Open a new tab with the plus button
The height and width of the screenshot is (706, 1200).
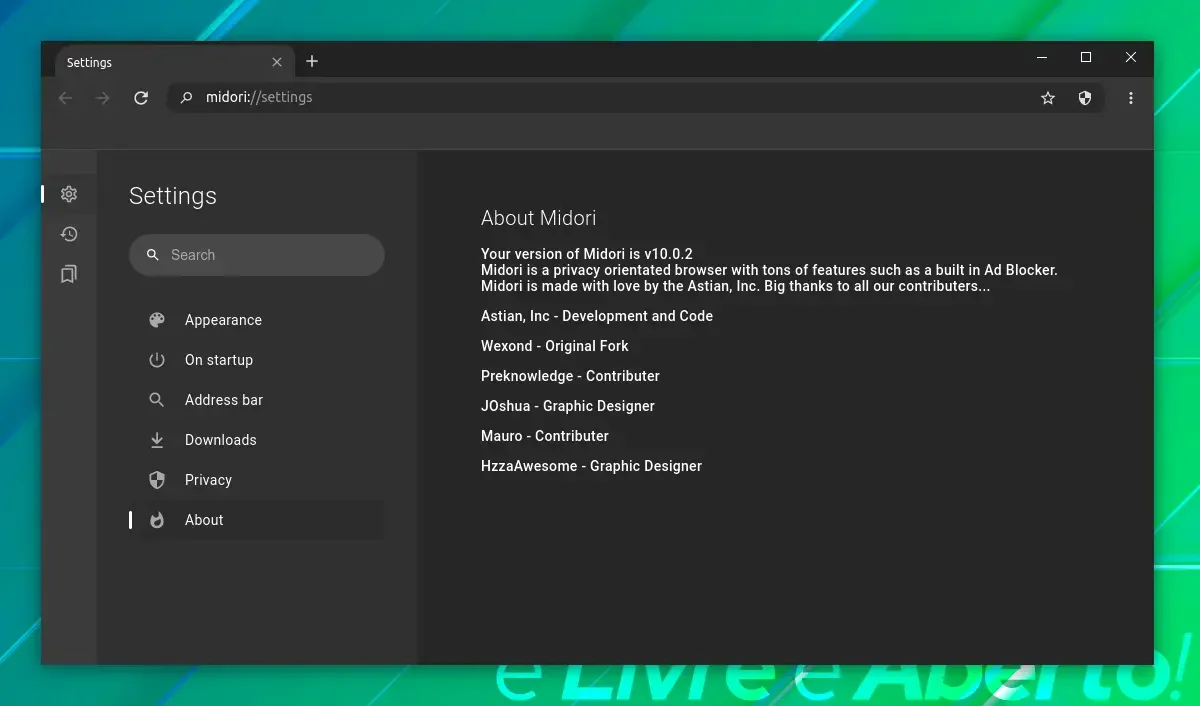point(312,62)
